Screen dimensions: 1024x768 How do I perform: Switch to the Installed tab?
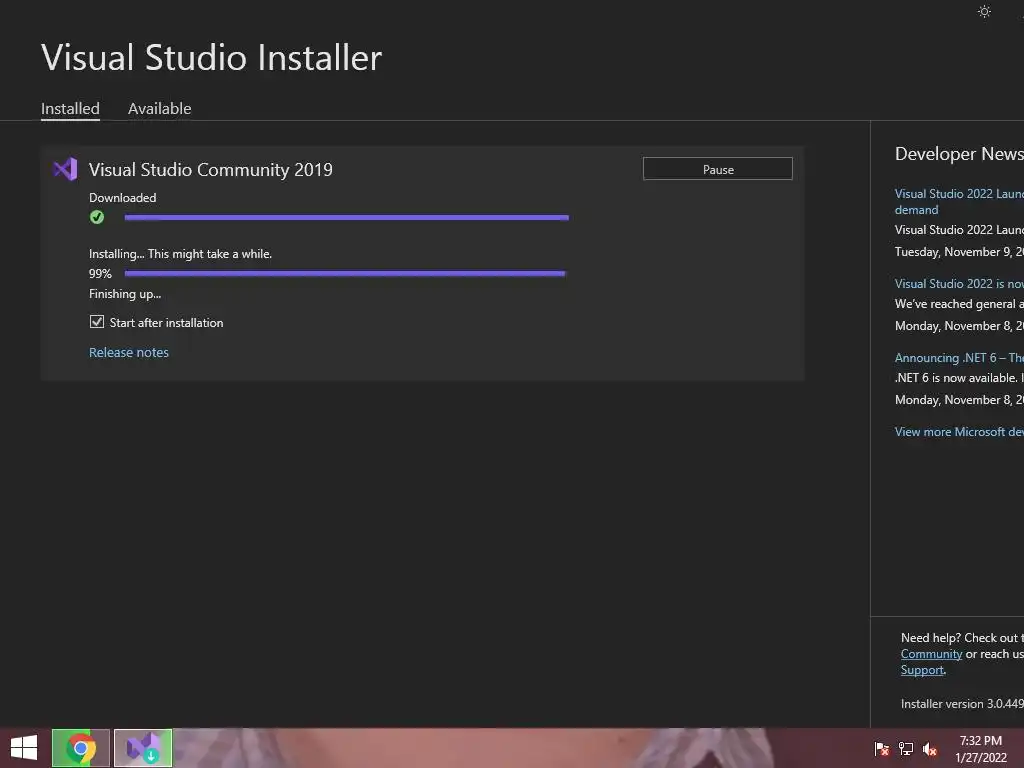coord(70,108)
